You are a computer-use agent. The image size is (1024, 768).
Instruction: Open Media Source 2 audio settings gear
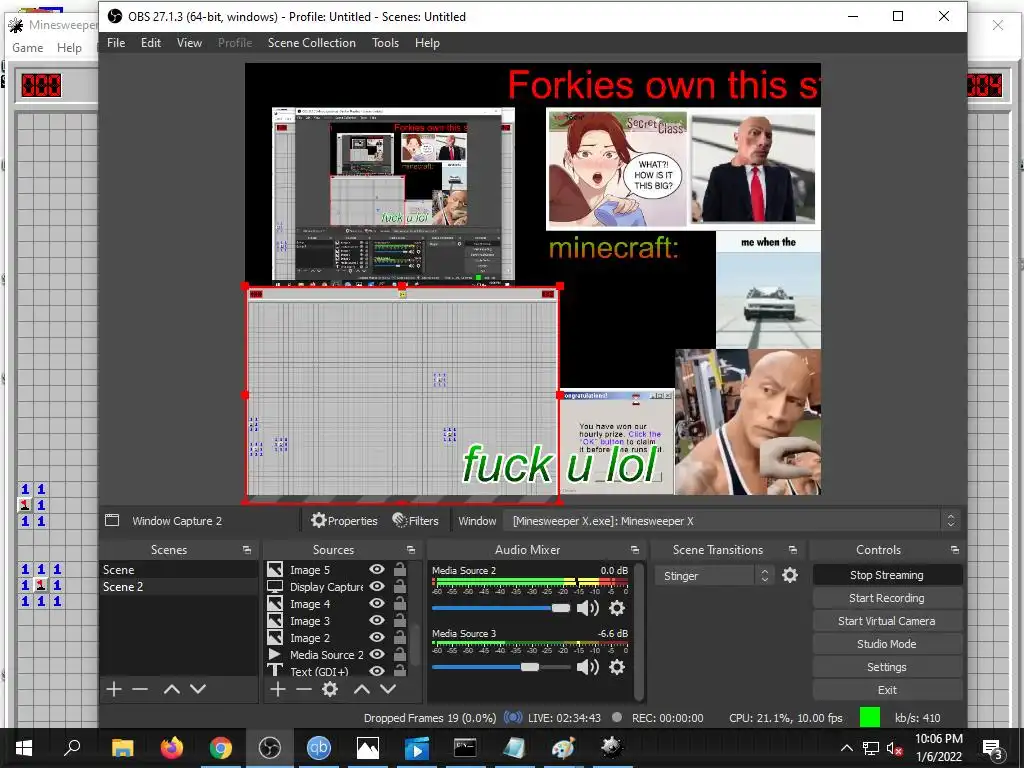point(616,608)
